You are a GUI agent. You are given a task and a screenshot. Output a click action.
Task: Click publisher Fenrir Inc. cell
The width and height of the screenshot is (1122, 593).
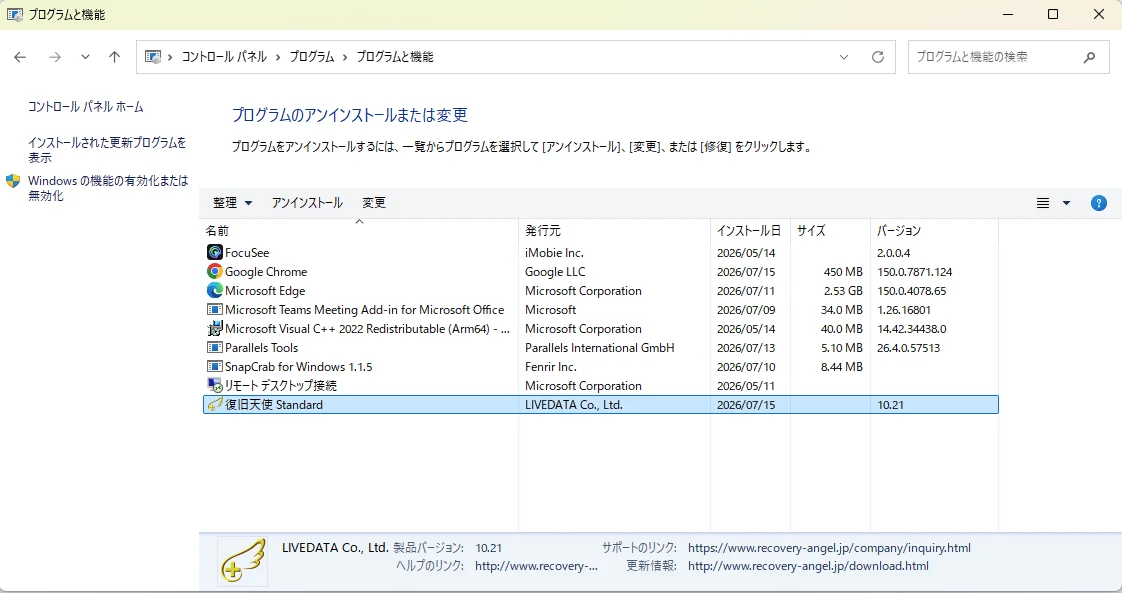[550, 366]
